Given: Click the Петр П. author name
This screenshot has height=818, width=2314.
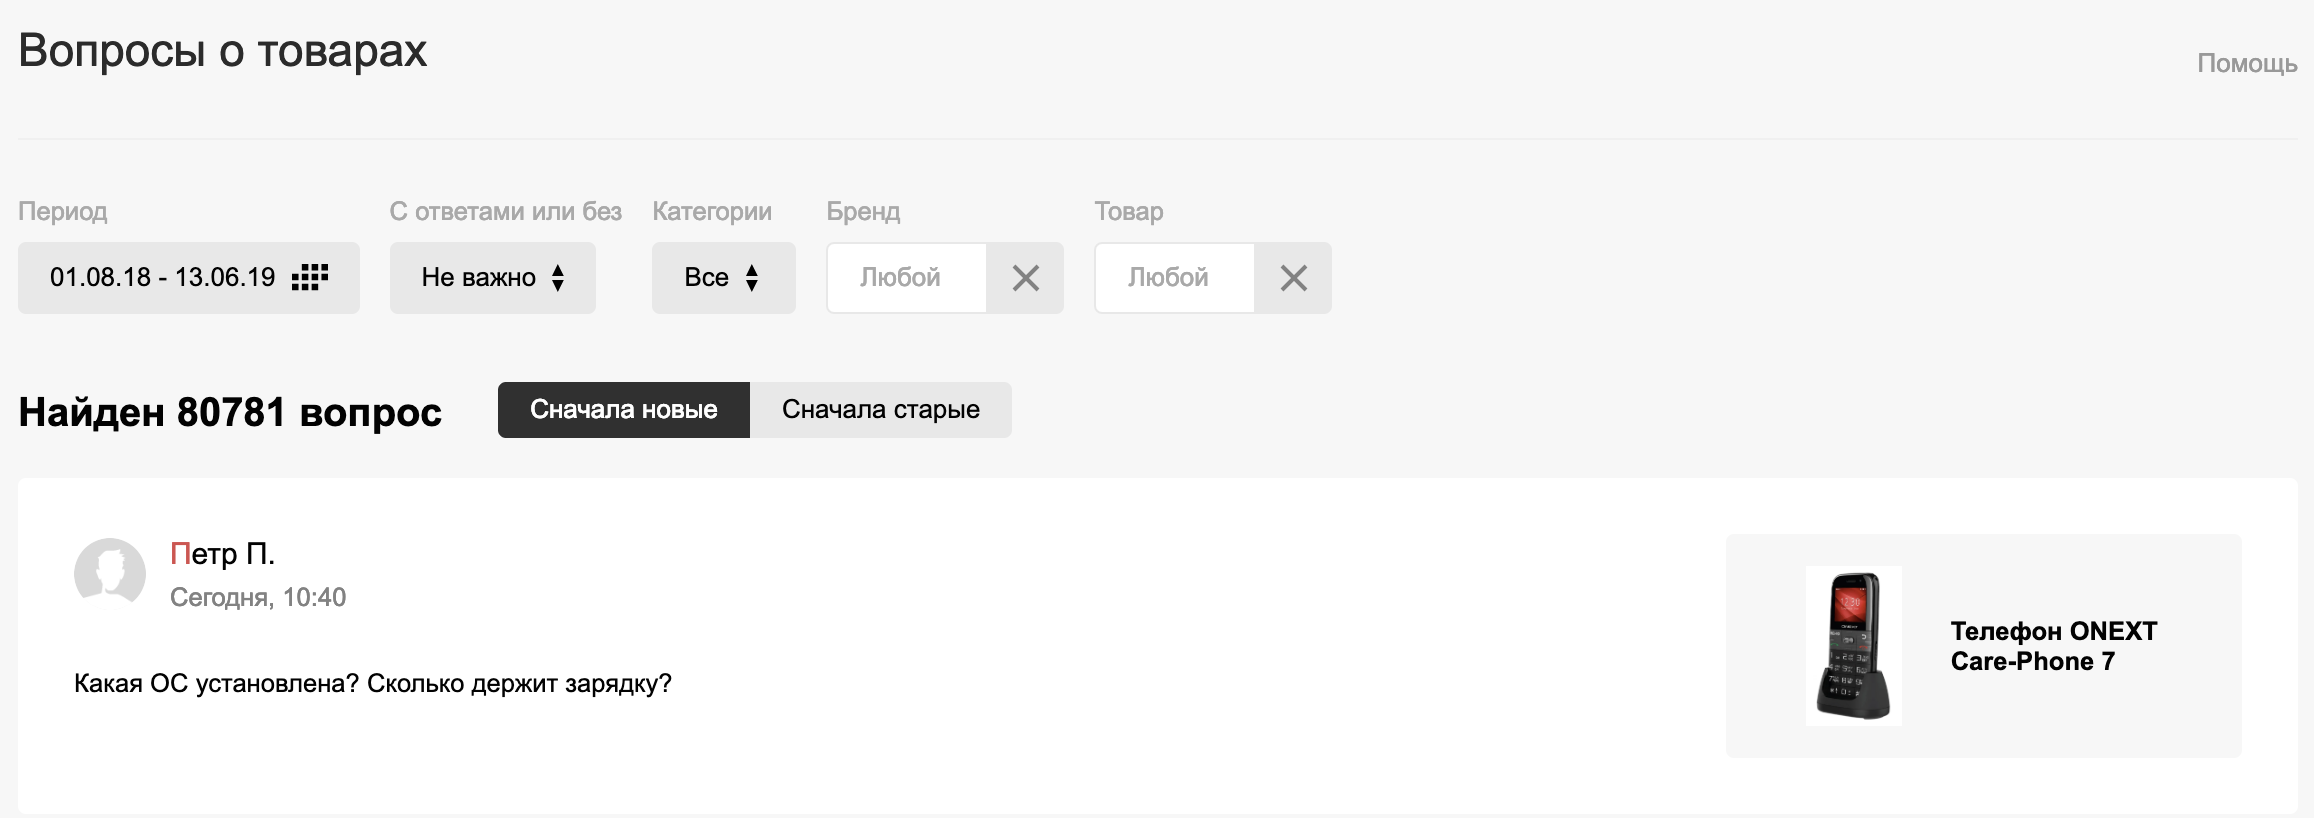Looking at the screenshot, I should 222,553.
